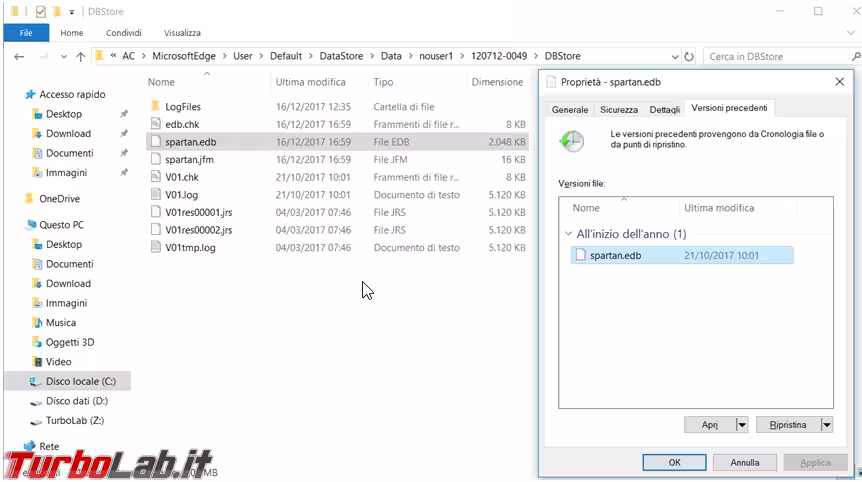Select the Musica folder in sidebar

click(x=60, y=323)
